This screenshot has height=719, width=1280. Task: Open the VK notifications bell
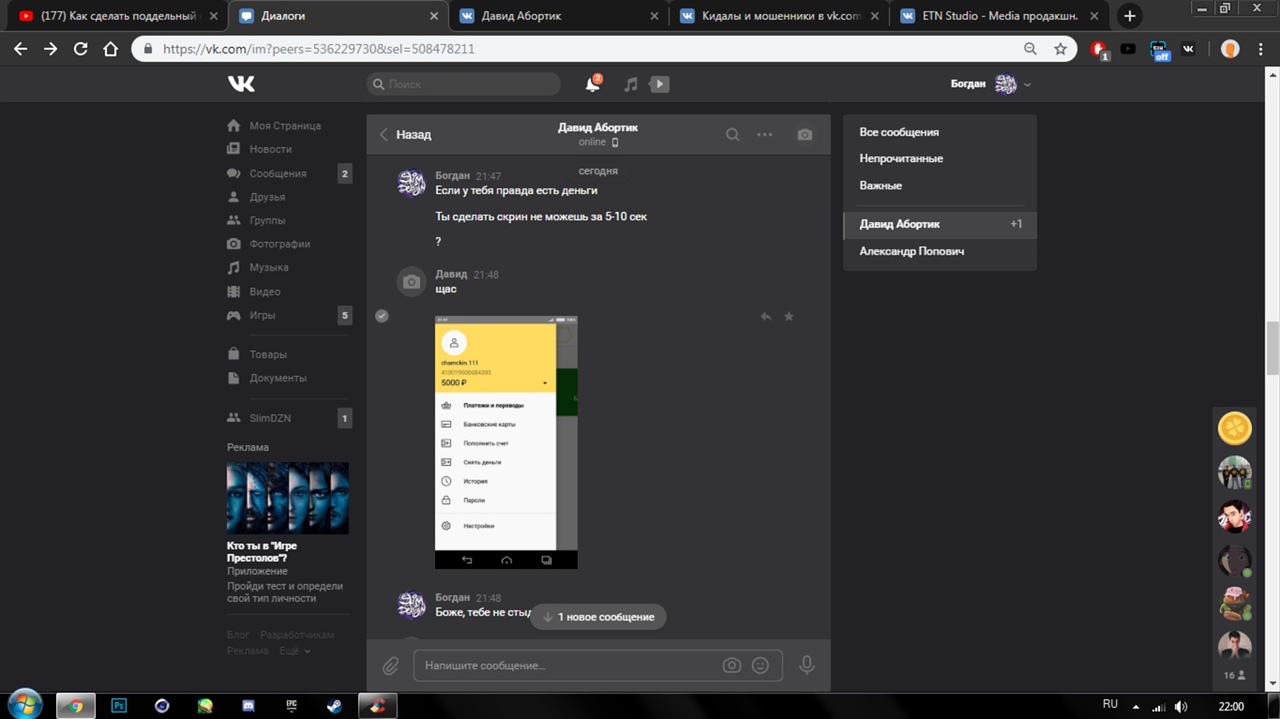(592, 85)
